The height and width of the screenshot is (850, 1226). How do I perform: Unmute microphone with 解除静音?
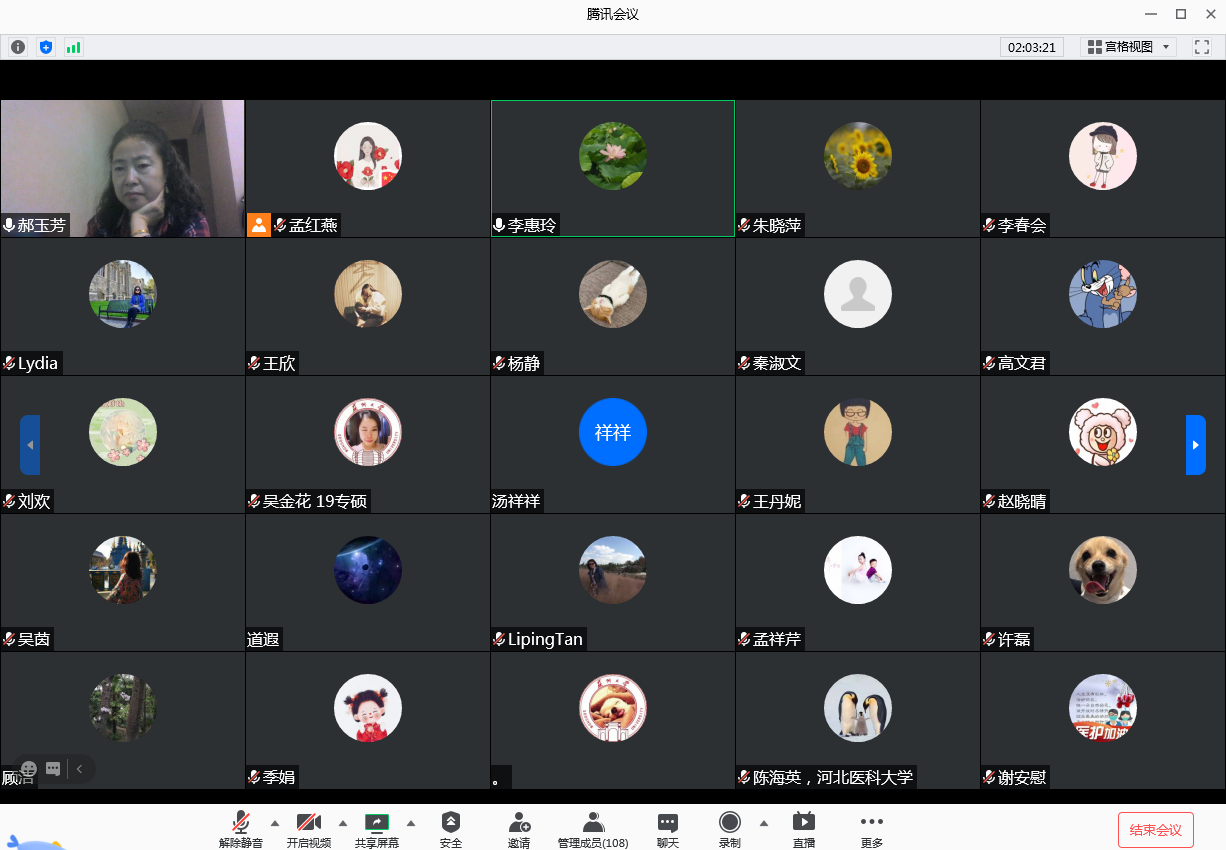pyautogui.click(x=241, y=829)
